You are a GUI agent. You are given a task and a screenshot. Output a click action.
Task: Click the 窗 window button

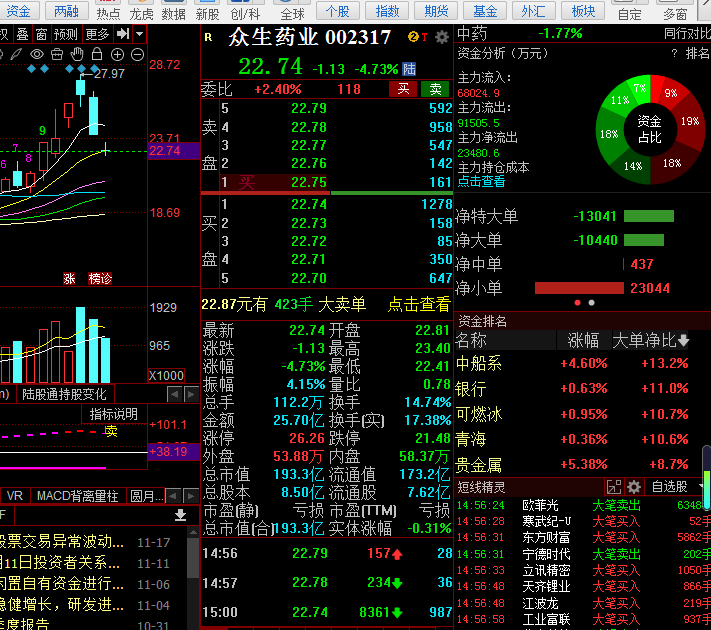42,34
